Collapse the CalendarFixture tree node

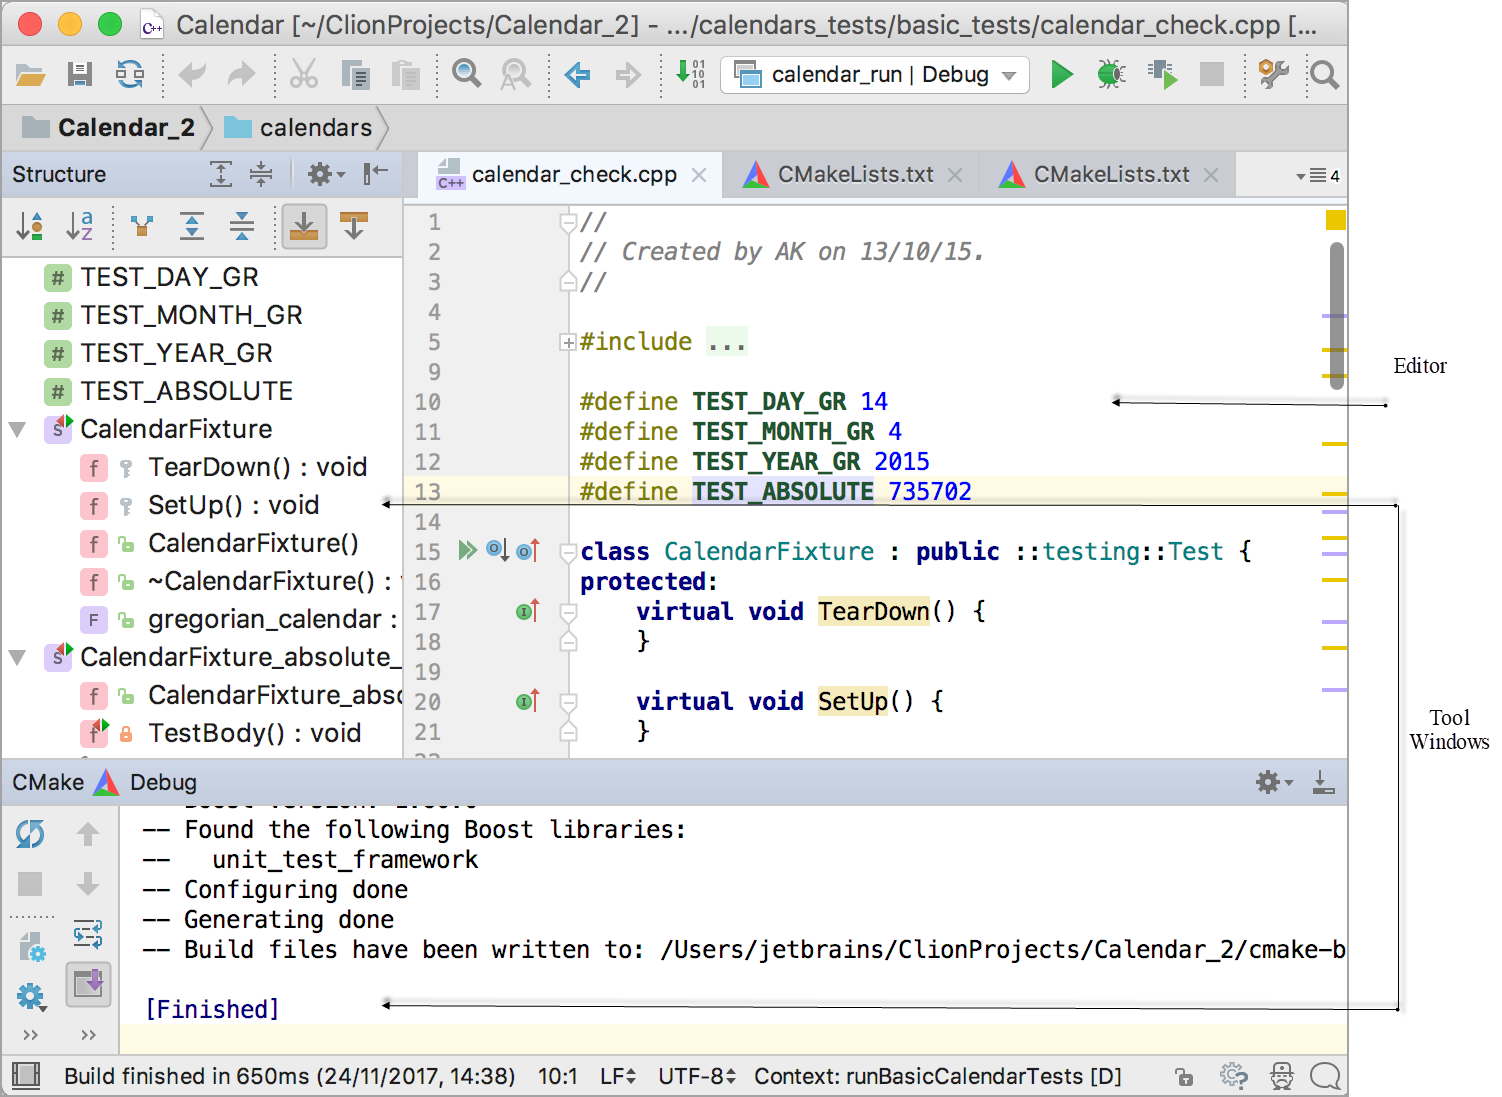coord(17,430)
